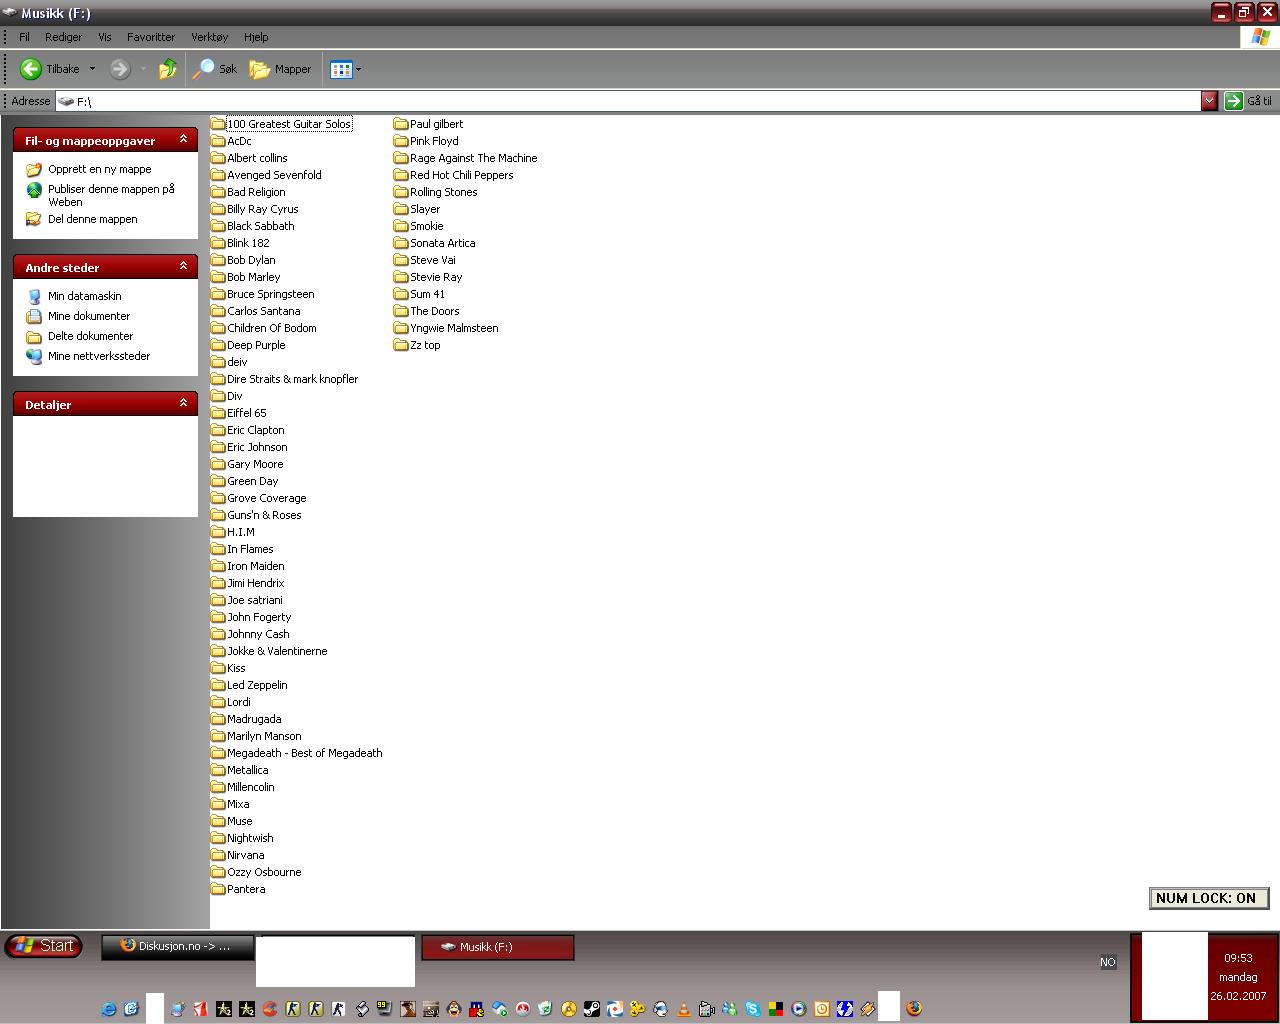Collapse the Andre steder panel
1280x1024 pixels.
pyautogui.click(x=183, y=267)
